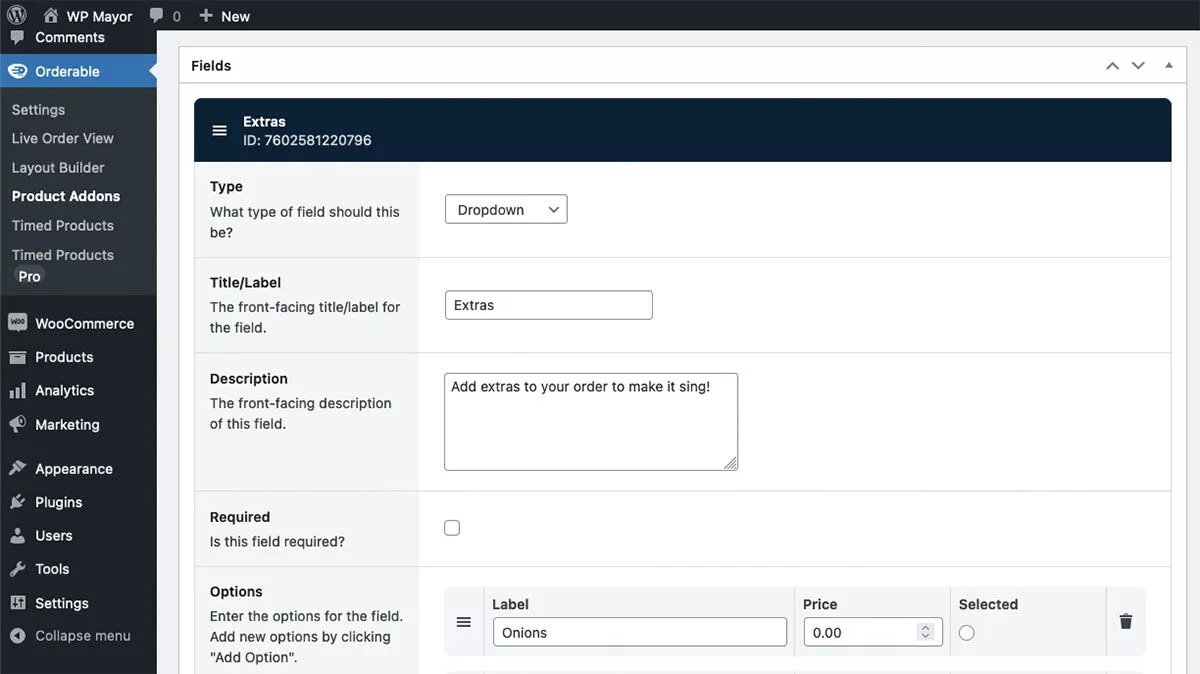Click the WP Mayor site name link
The width and height of the screenshot is (1200, 674).
(x=99, y=16)
